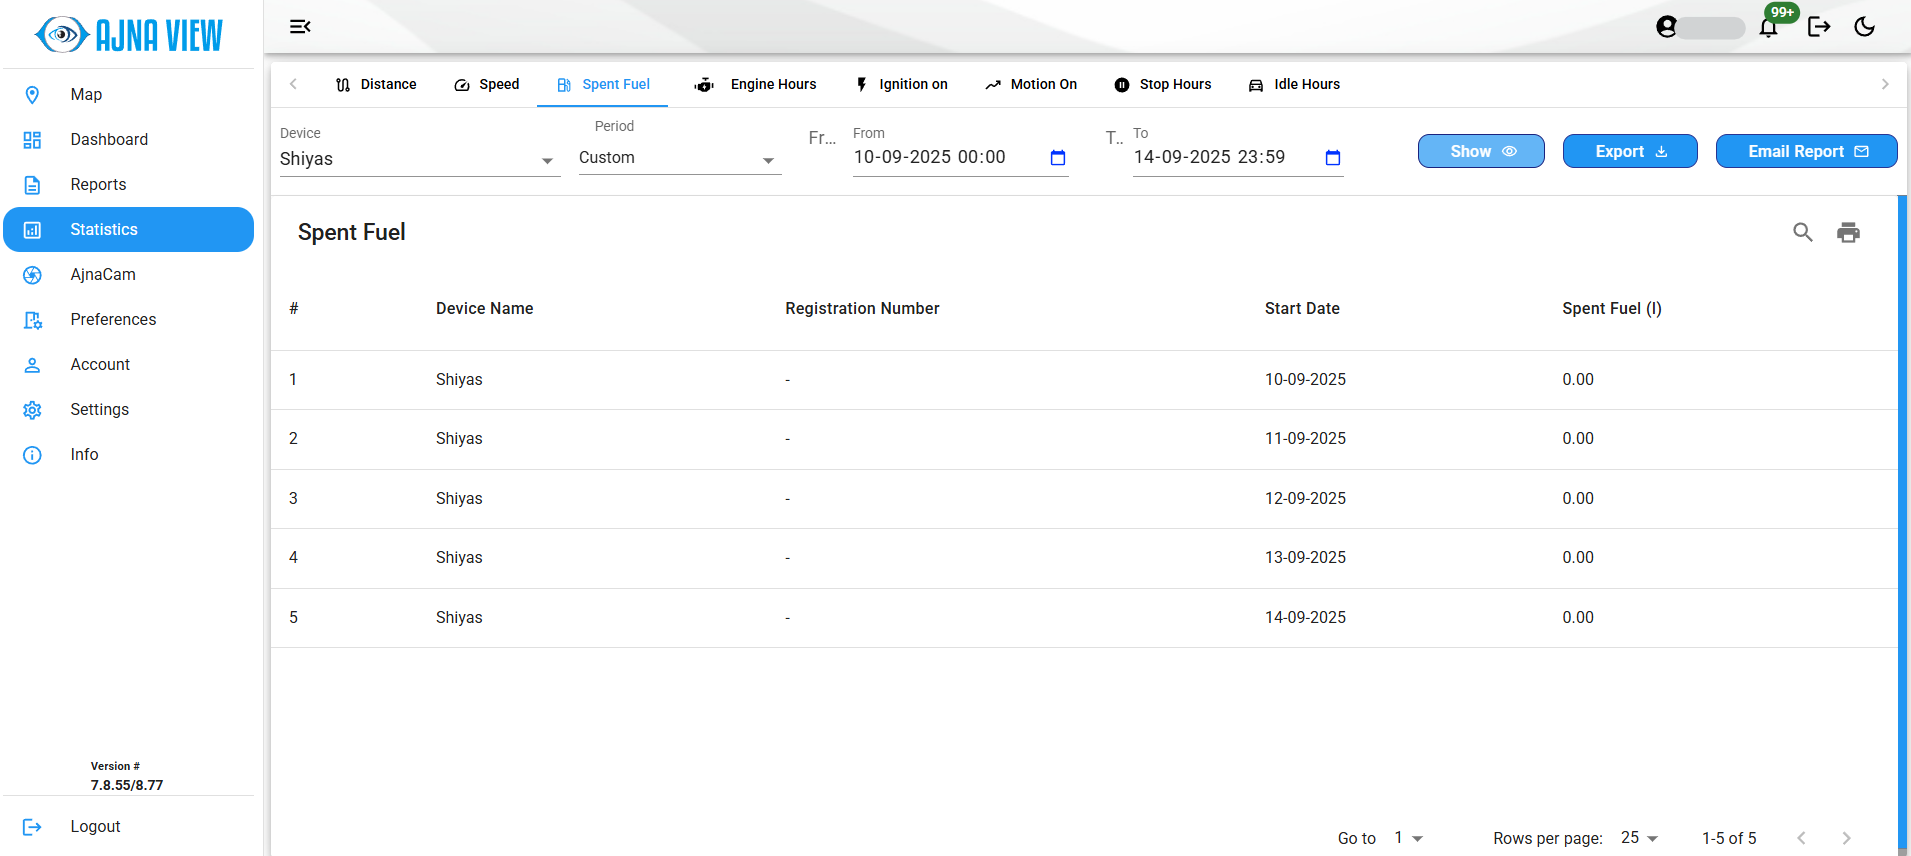Open the user profile avatar
Viewport: 1911px width, 856px height.
pyautogui.click(x=1667, y=27)
